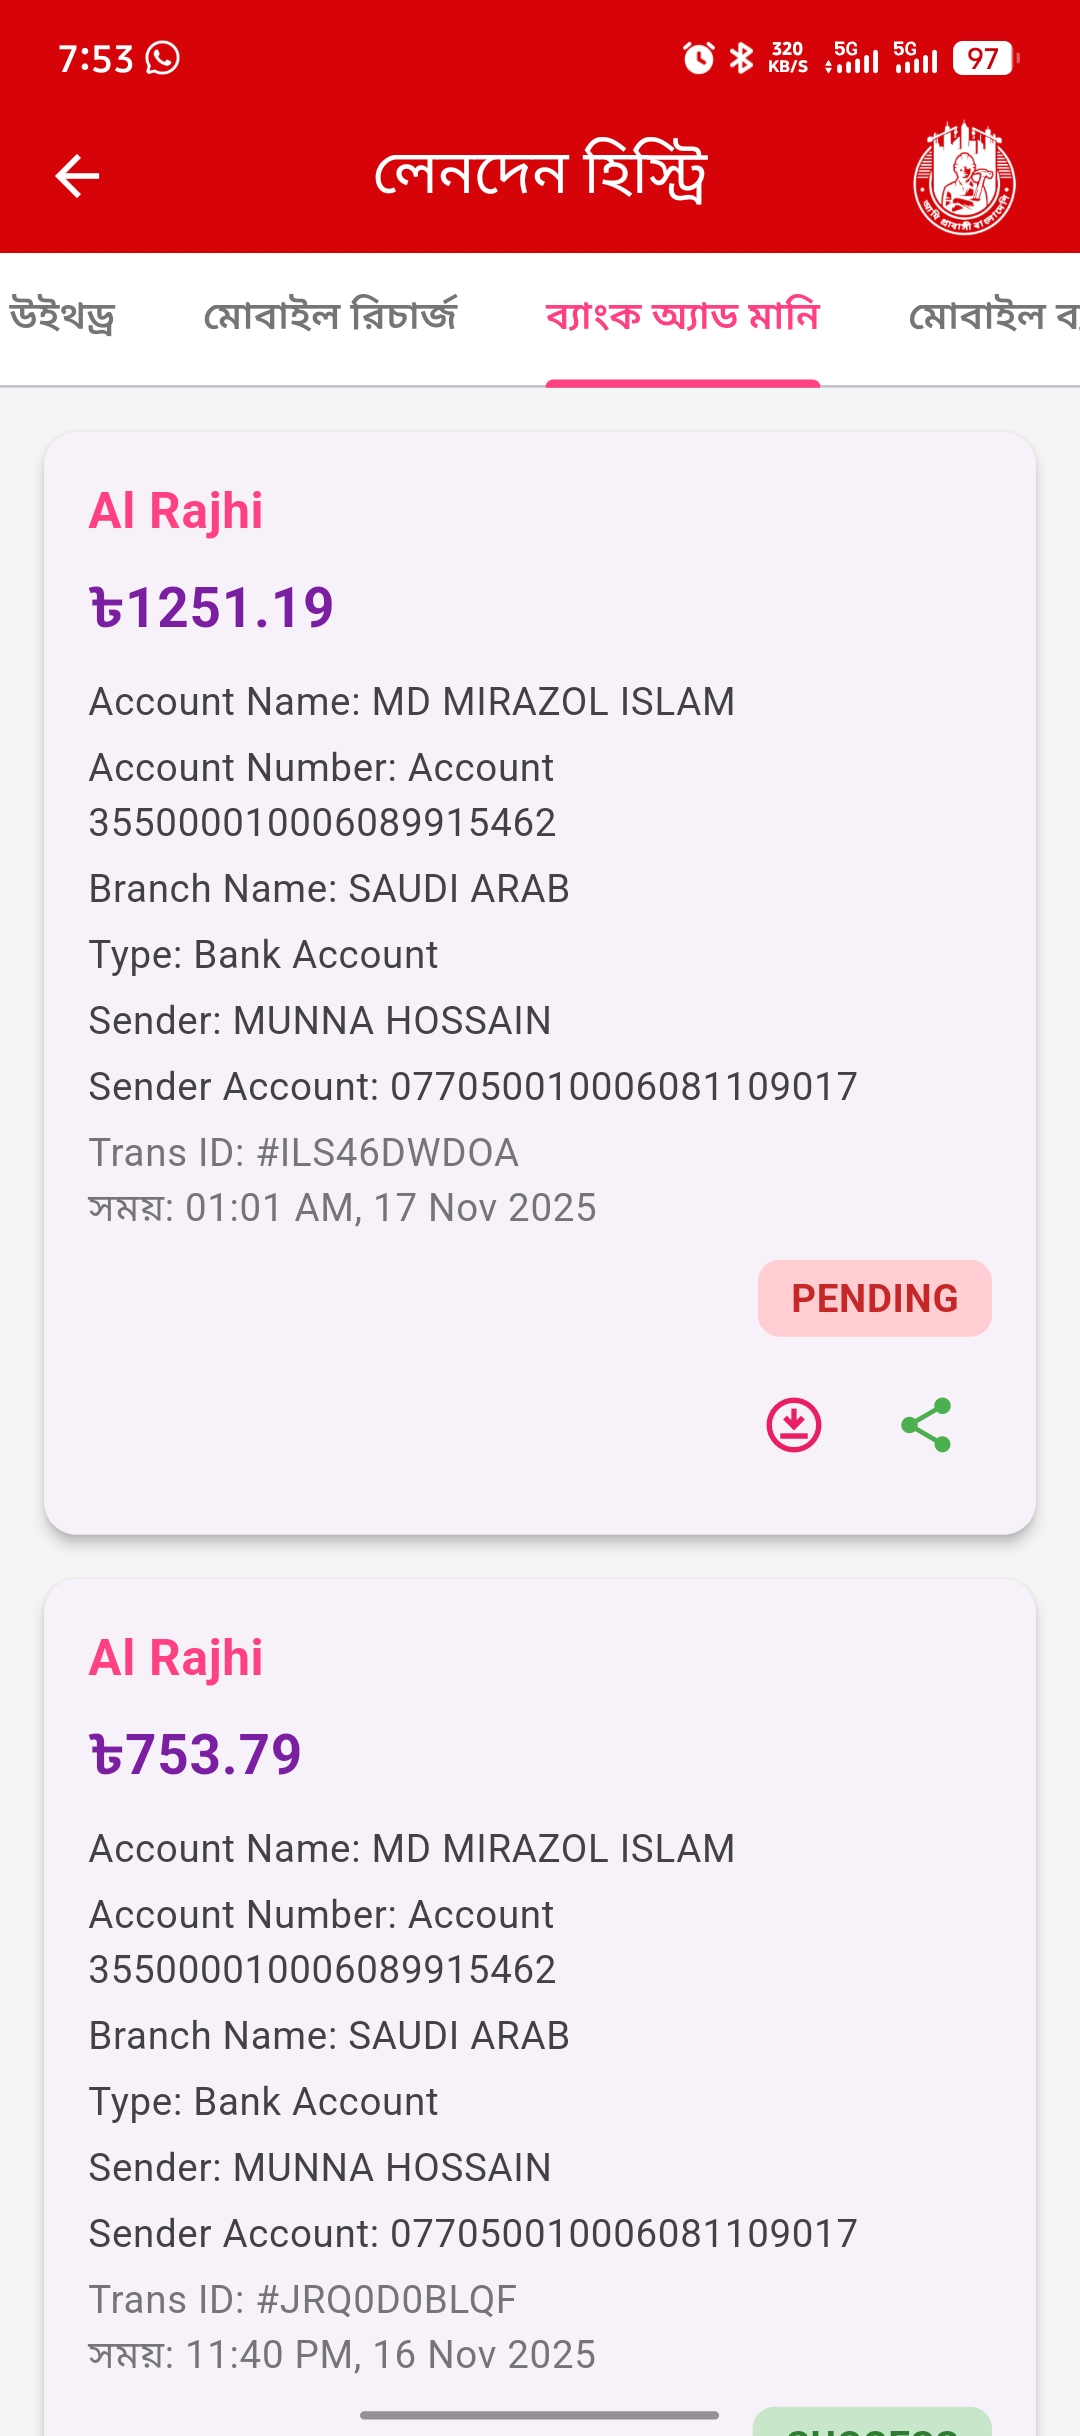Tap the লেনদেন হিস্ট্রি page title
Image resolution: width=1080 pixels, height=2436 pixels.
coord(540,173)
